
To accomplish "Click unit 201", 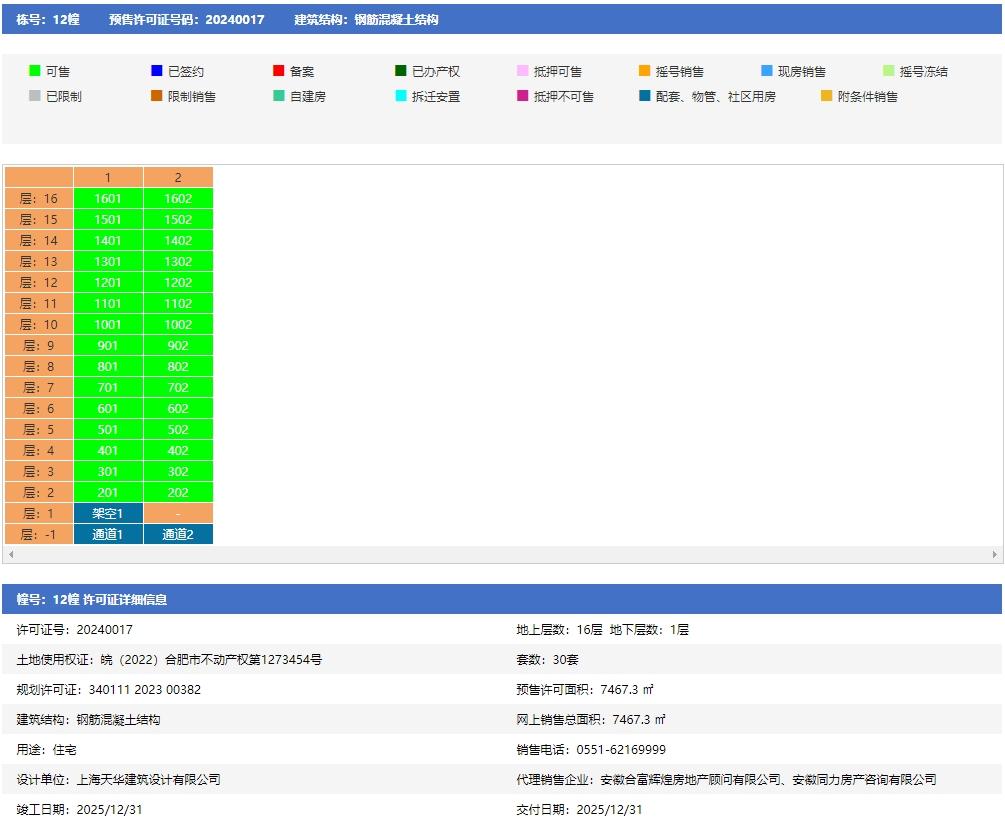I will click(108, 492).
